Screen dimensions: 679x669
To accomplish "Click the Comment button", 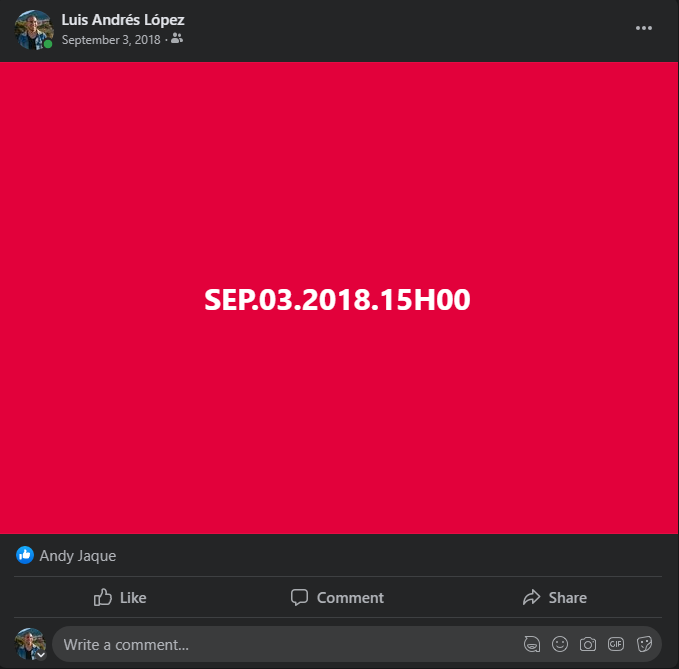I will pos(337,598).
